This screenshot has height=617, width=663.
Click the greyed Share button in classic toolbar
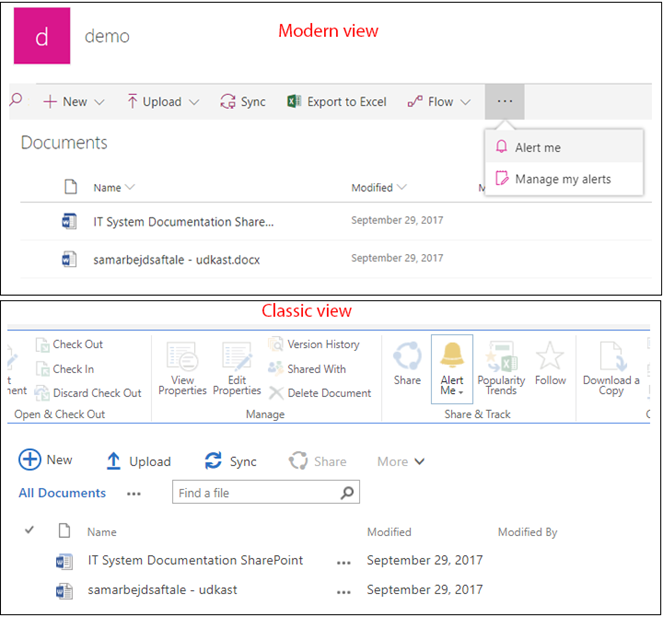[318, 461]
